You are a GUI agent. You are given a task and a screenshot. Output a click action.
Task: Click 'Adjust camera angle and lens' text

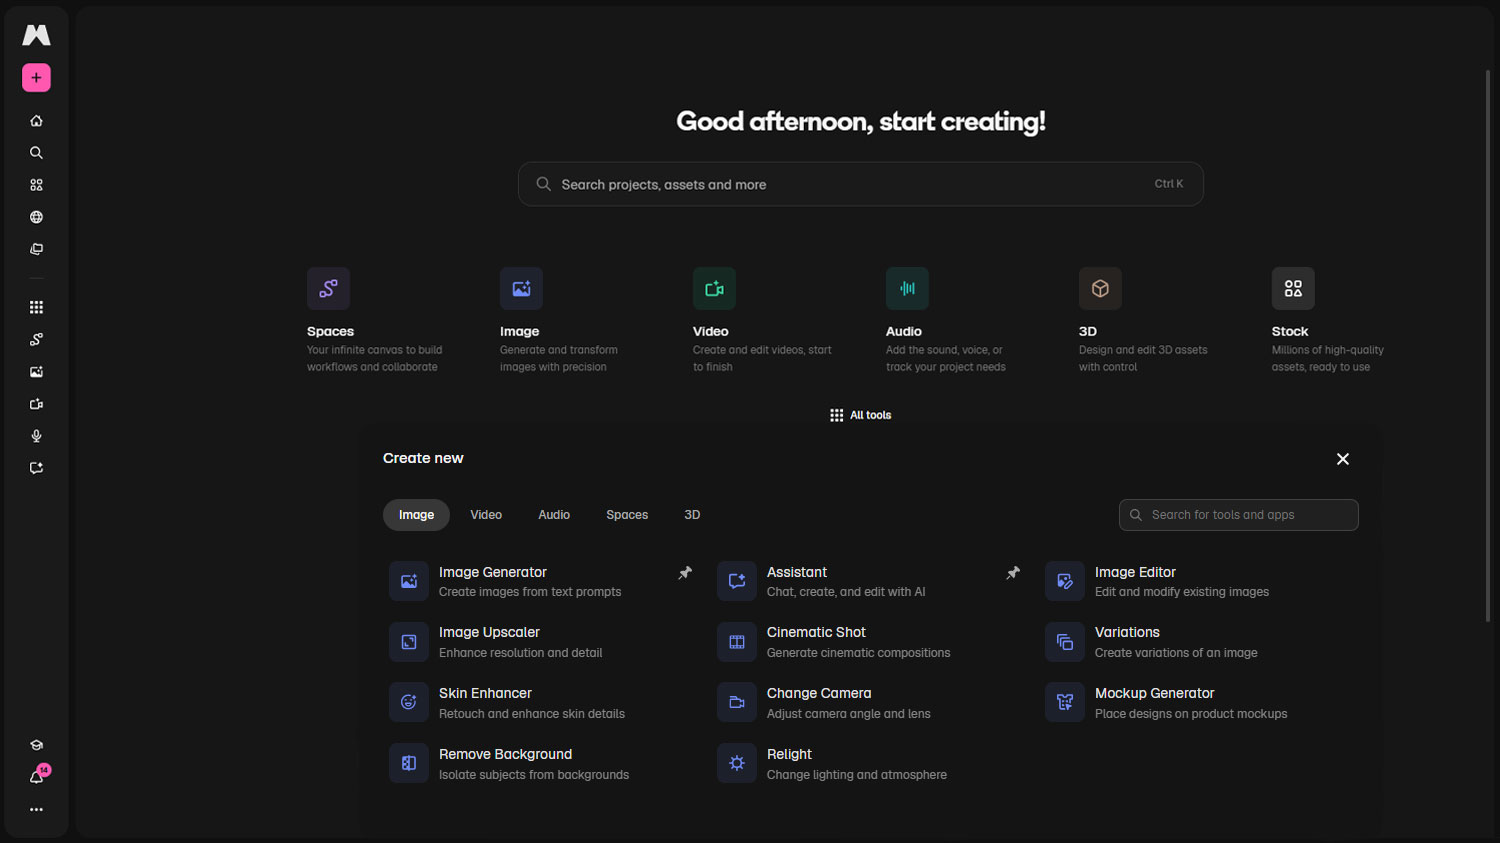(848, 714)
